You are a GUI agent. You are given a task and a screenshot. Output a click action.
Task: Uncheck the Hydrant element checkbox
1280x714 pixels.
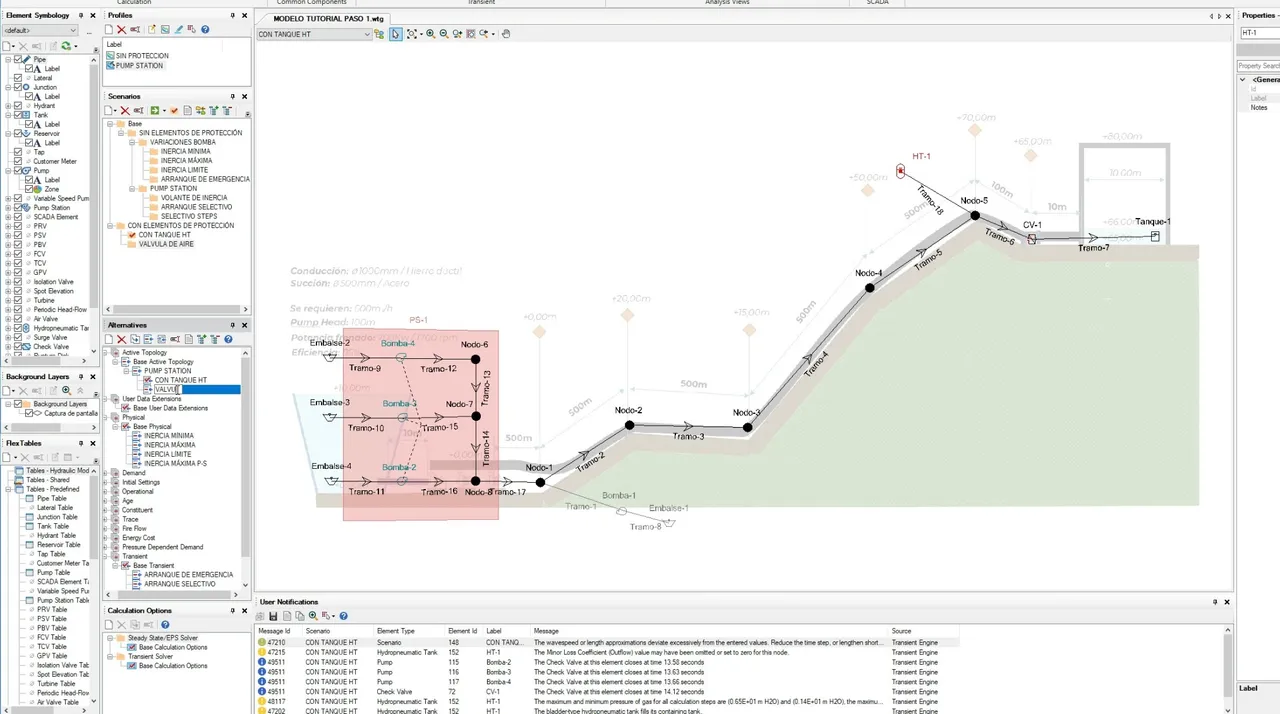point(18,105)
